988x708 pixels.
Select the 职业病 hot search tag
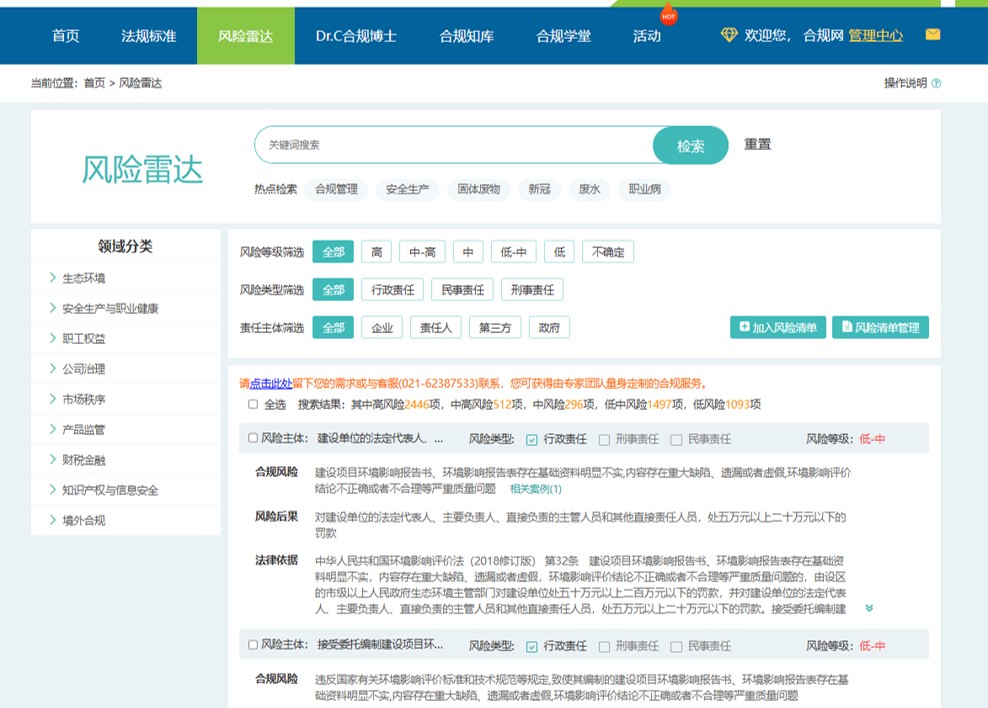pos(645,189)
